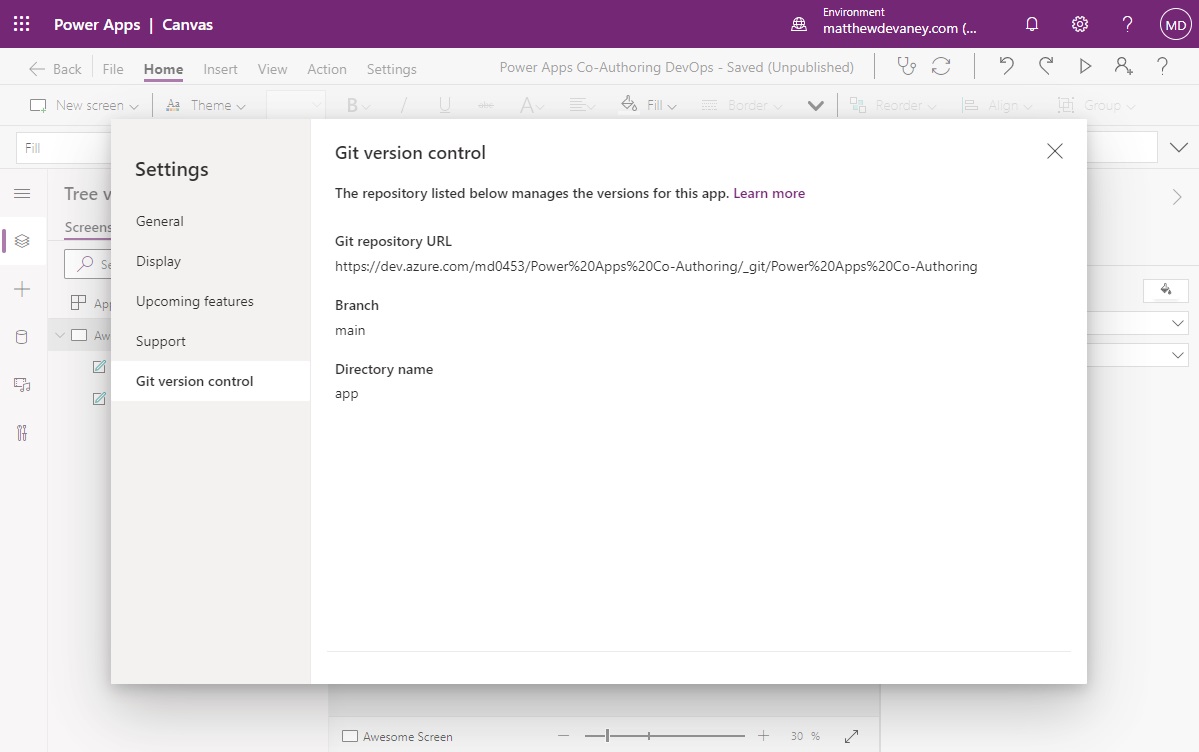Open Advanced tools from the sidebar

22,433
